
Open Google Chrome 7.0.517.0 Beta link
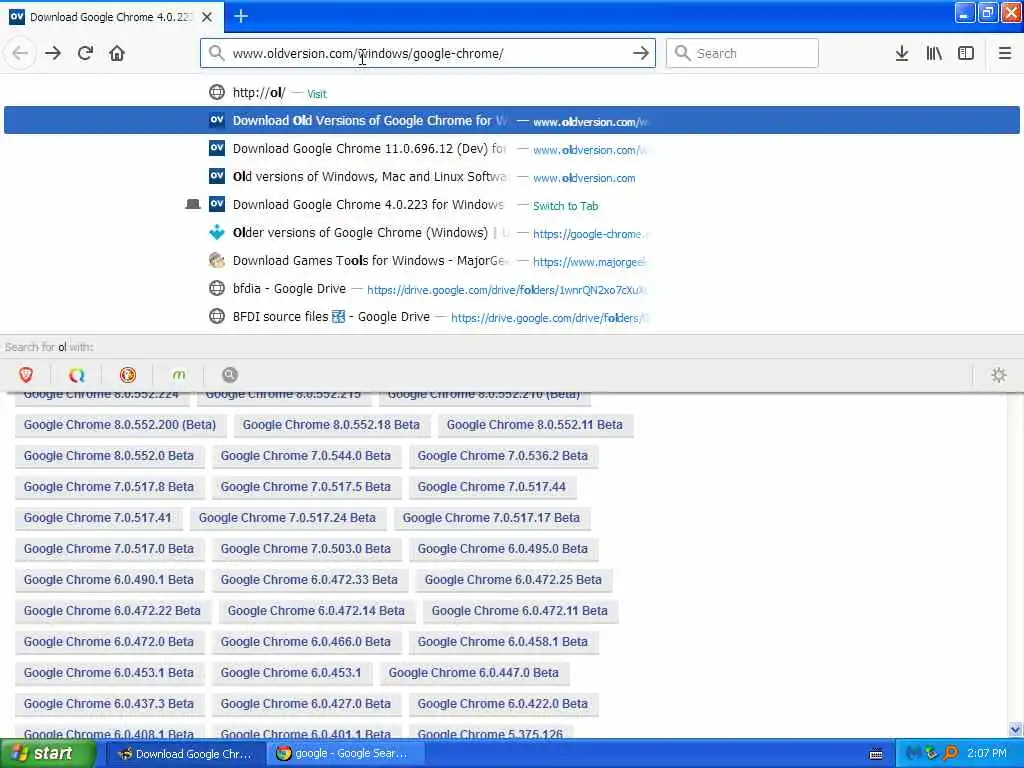coord(109,549)
